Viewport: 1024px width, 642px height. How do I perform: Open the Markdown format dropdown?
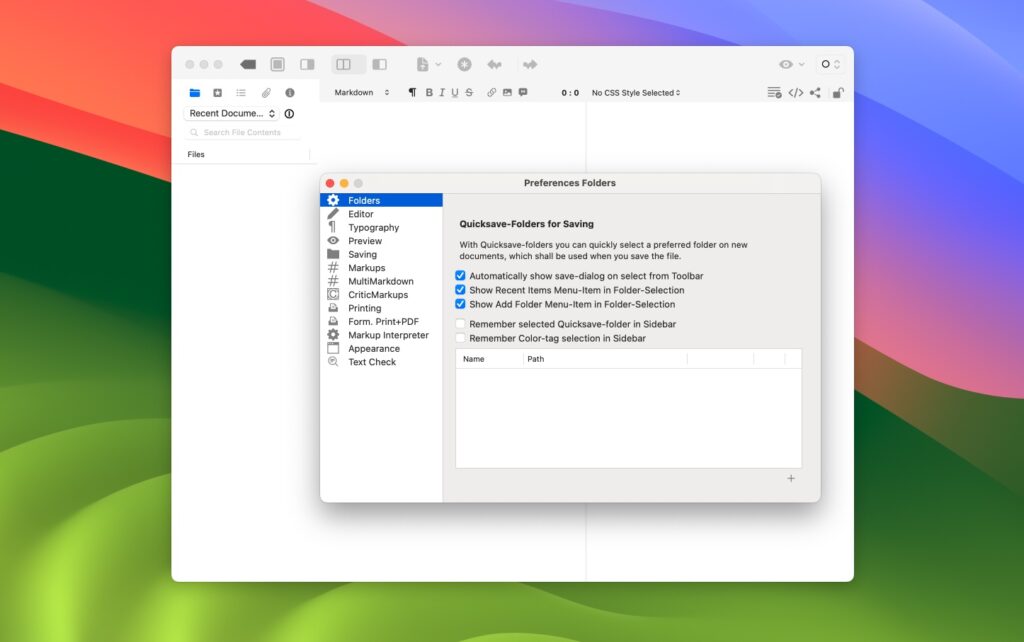359,92
